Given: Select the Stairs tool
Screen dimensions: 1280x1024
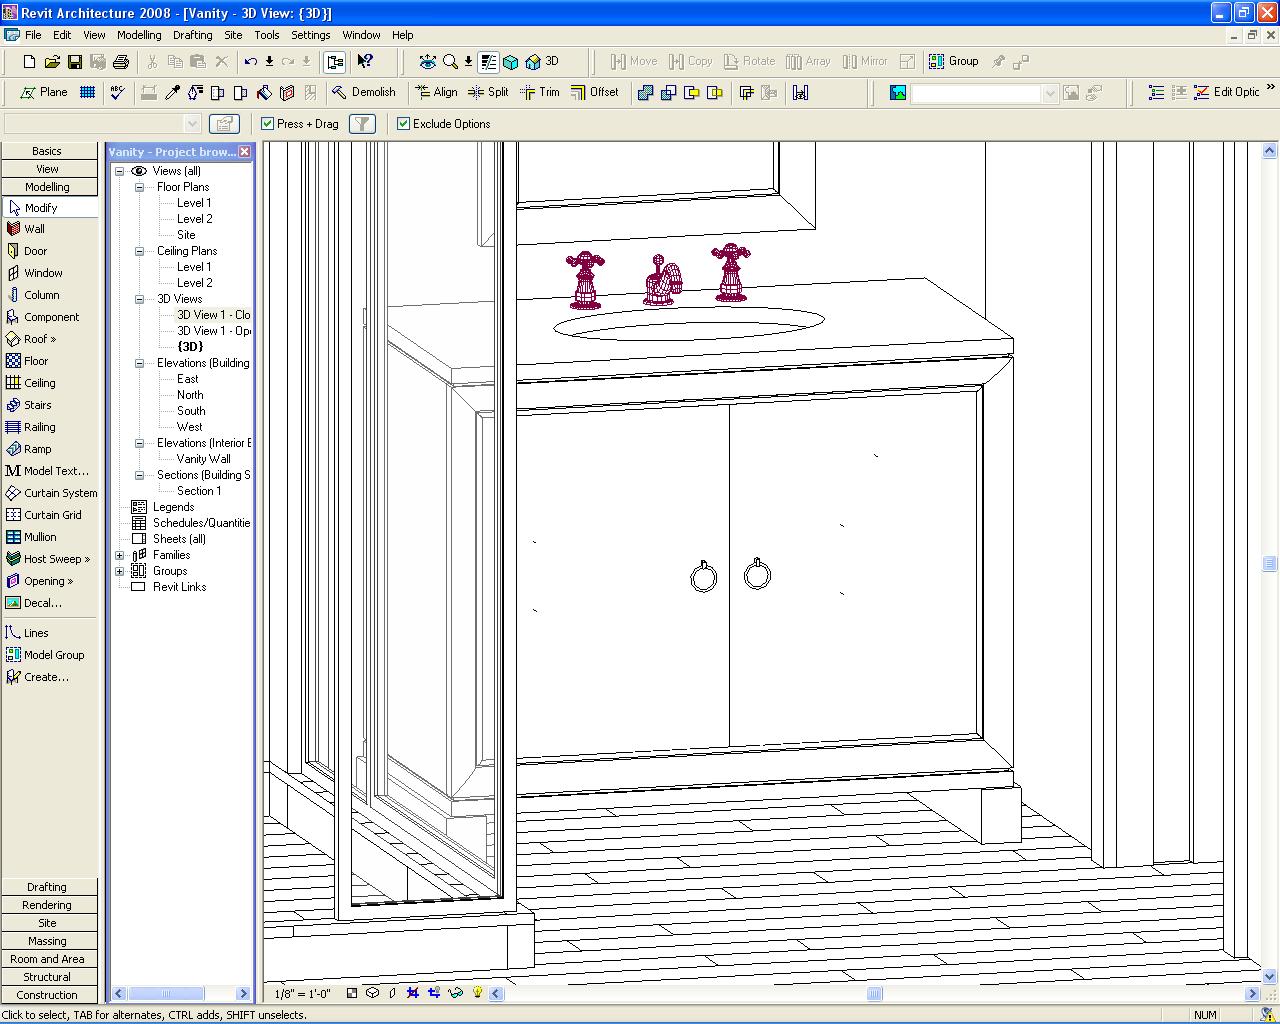Looking at the screenshot, I should click(x=37, y=405).
